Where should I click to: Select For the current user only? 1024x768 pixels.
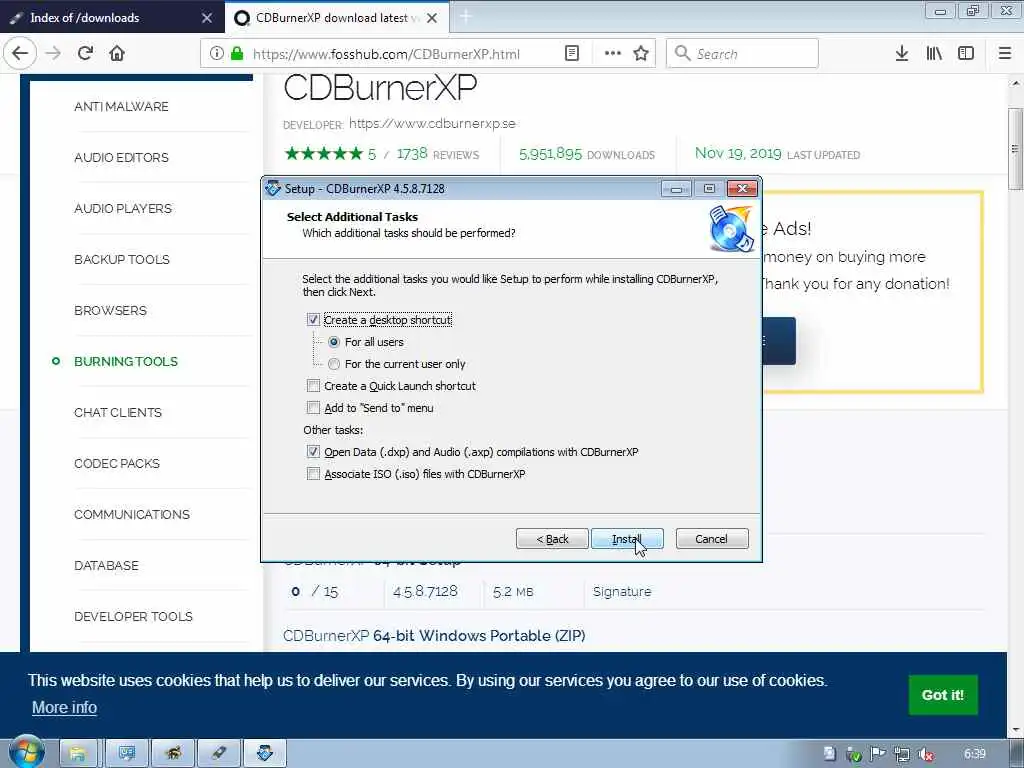(x=334, y=364)
